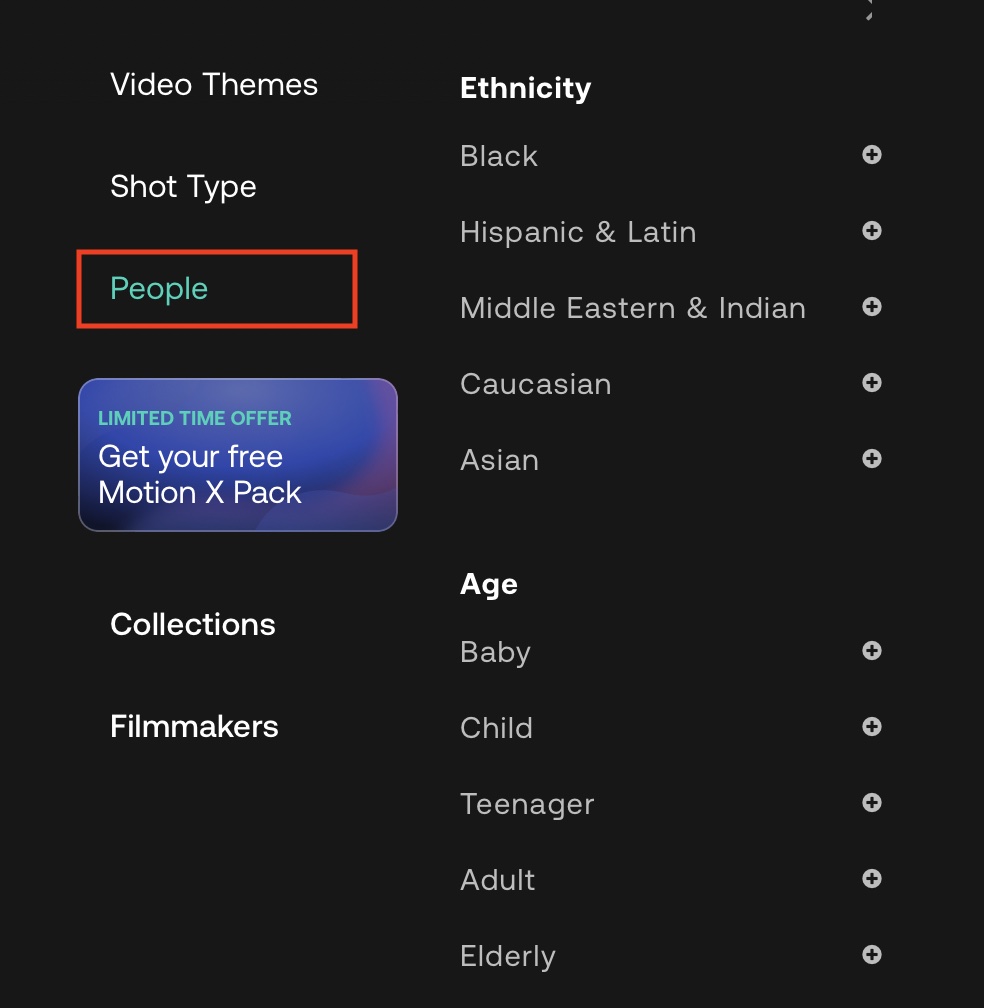Go to the Filmmakers section
The width and height of the screenshot is (984, 1008).
click(x=194, y=727)
